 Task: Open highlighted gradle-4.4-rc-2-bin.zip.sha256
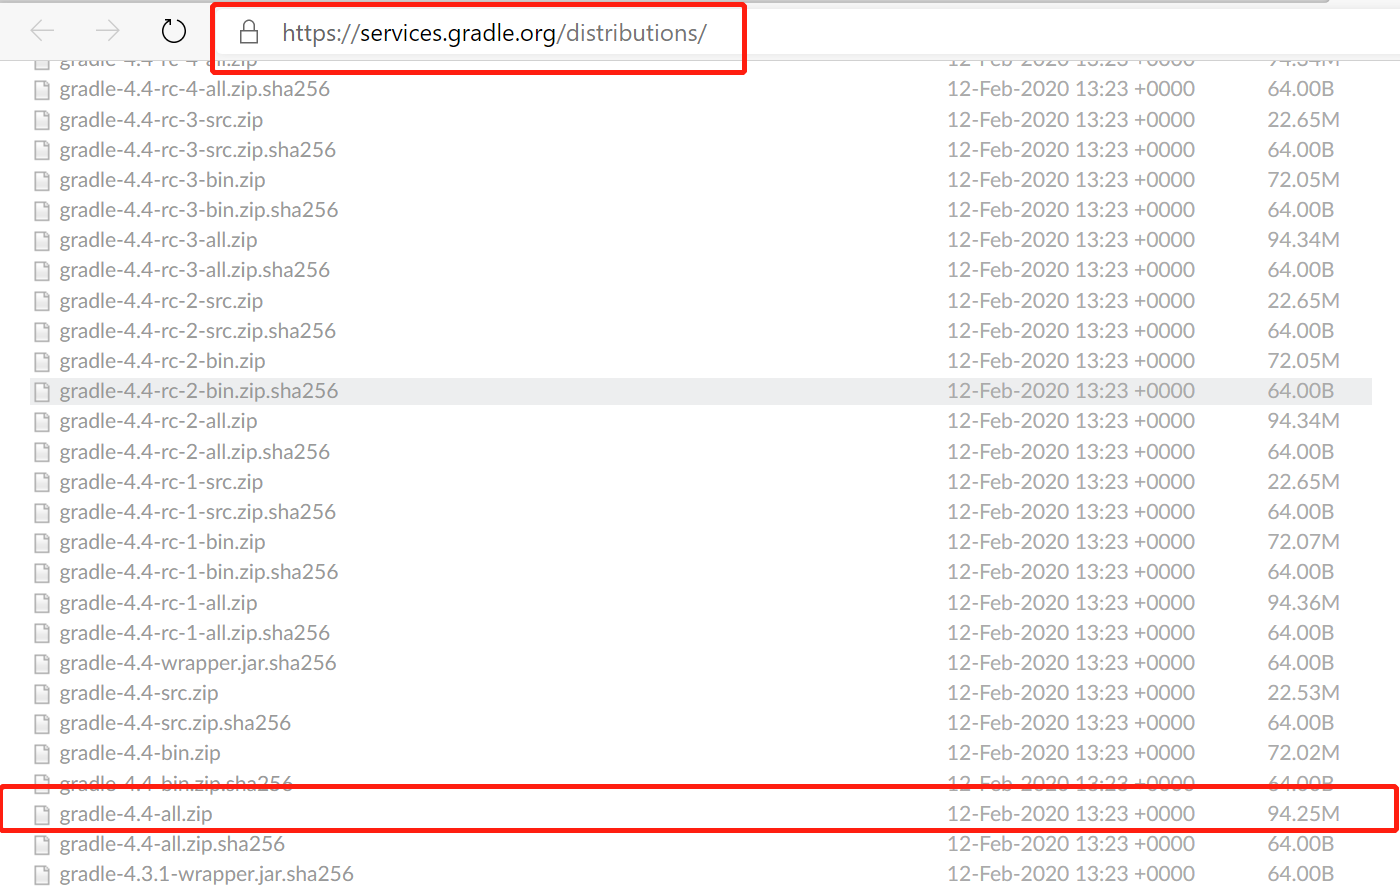pos(198,391)
